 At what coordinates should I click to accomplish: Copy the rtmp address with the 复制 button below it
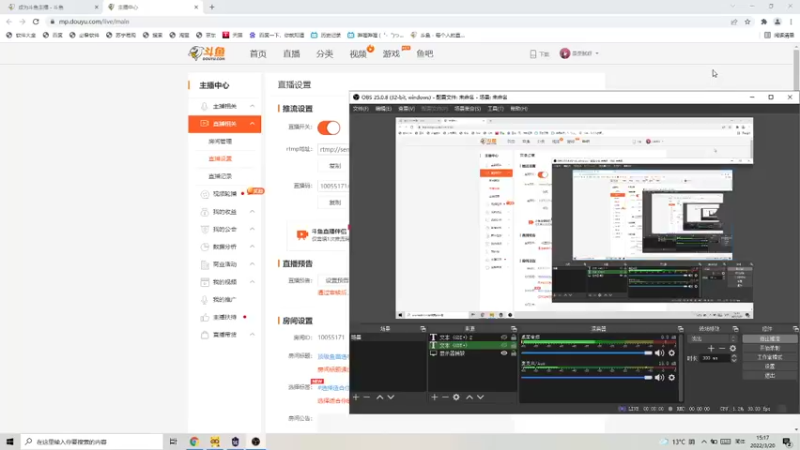335,166
